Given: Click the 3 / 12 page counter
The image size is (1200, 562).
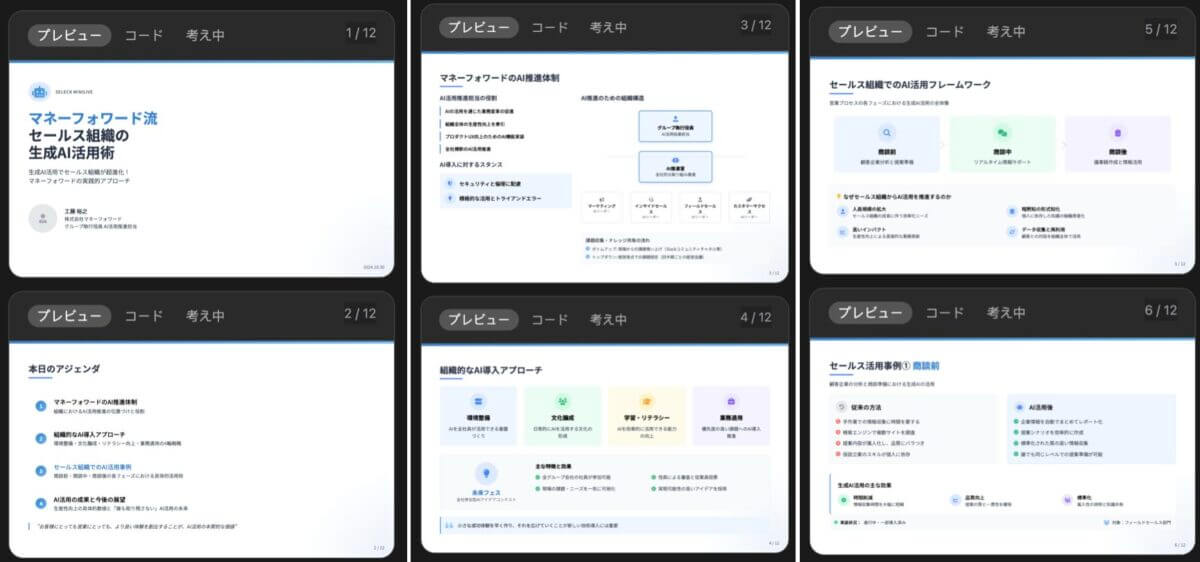Looking at the screenshot, I should pos(756,26).
